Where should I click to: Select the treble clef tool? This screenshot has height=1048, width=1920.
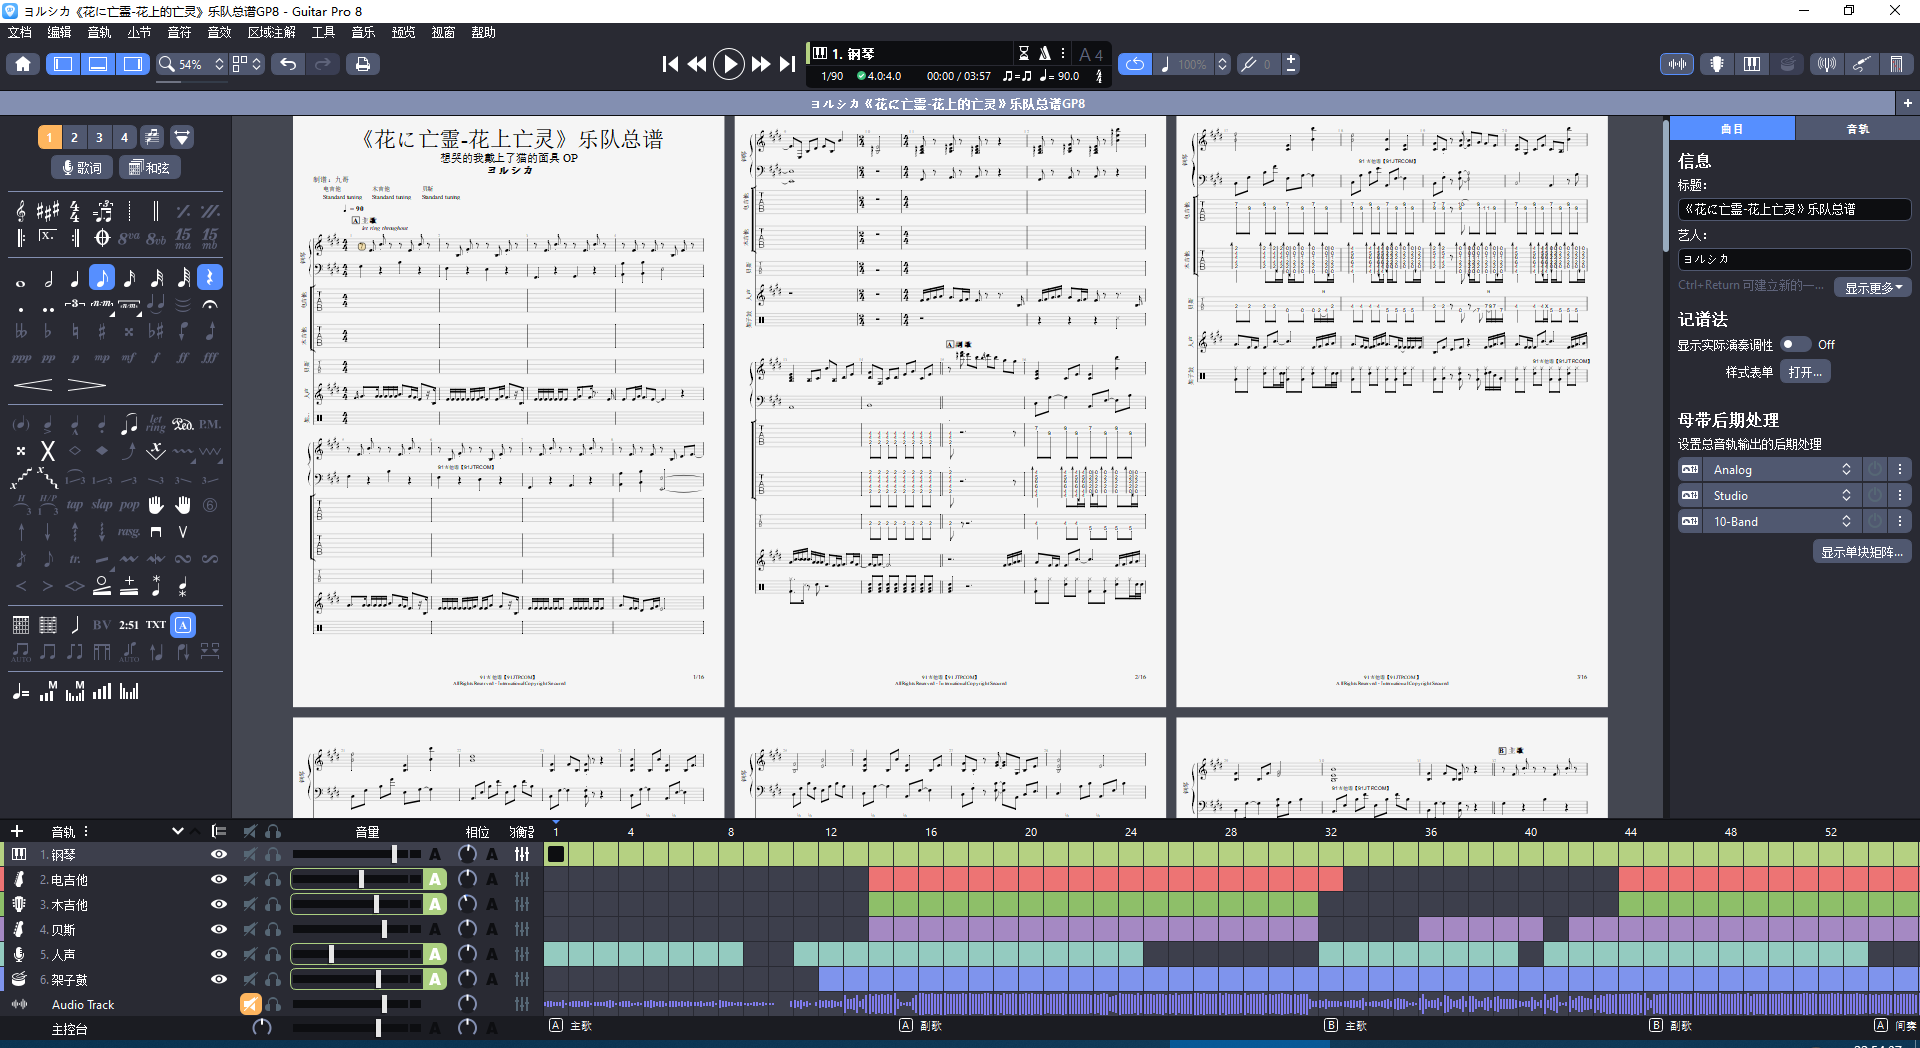tap(21, 211)
